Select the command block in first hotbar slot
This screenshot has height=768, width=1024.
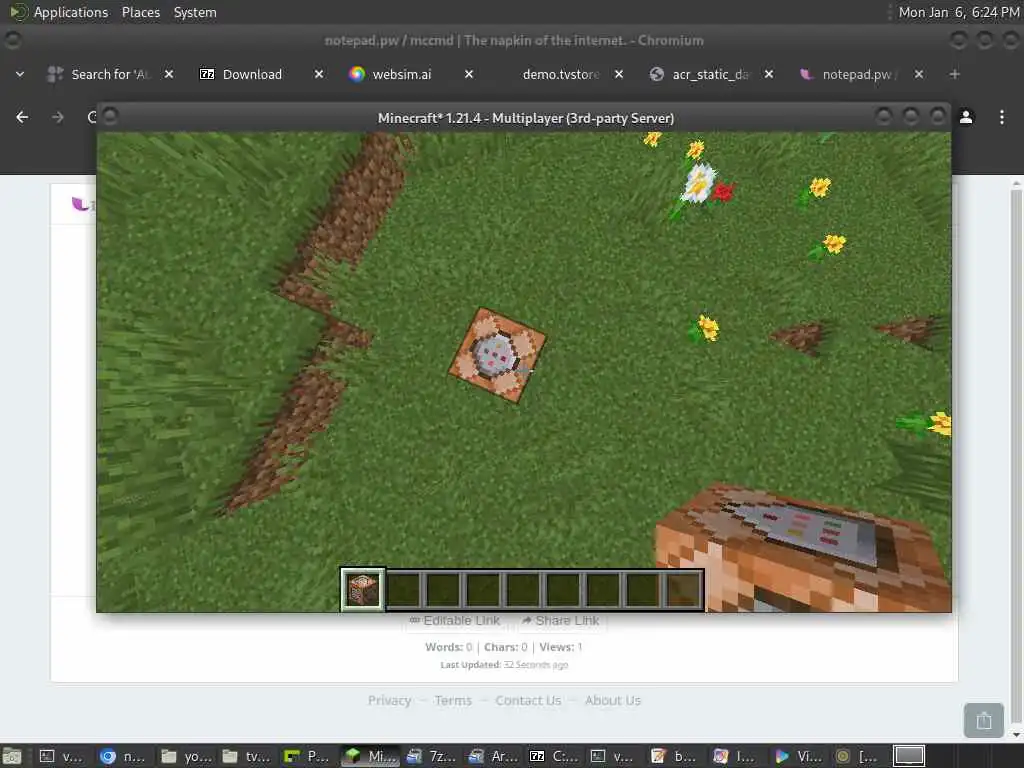point(363,590)
